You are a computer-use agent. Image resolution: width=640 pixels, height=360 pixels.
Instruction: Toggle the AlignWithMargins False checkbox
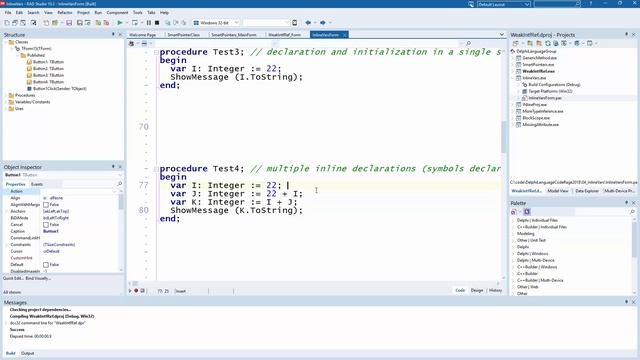(46, 205)
